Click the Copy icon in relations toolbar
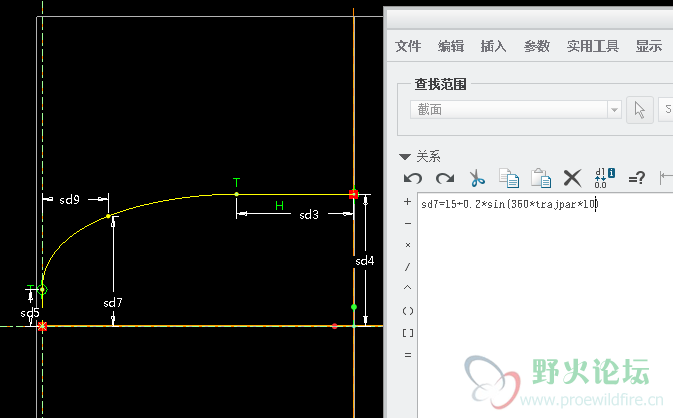 click(x=509, y=178)
